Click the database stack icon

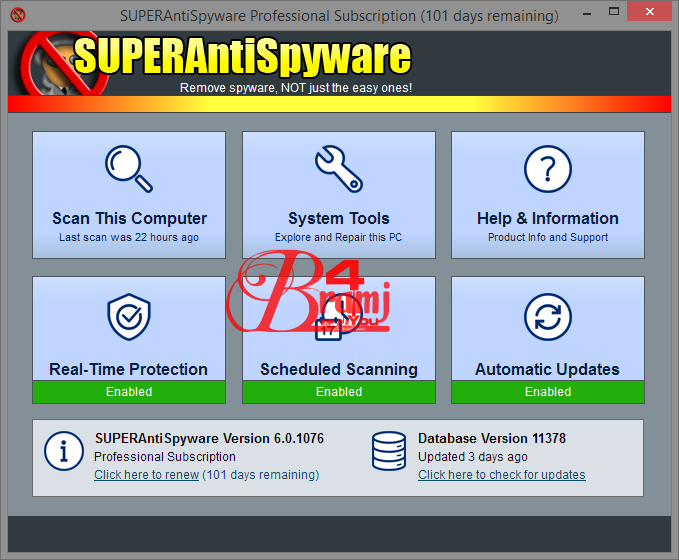click(x=388, y=452)
